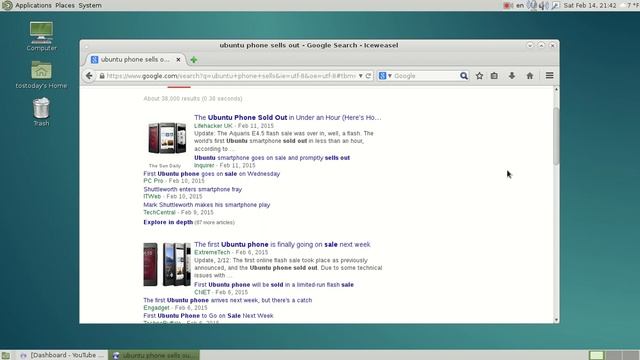Go back with the browser back arrow

pos(89,76)
